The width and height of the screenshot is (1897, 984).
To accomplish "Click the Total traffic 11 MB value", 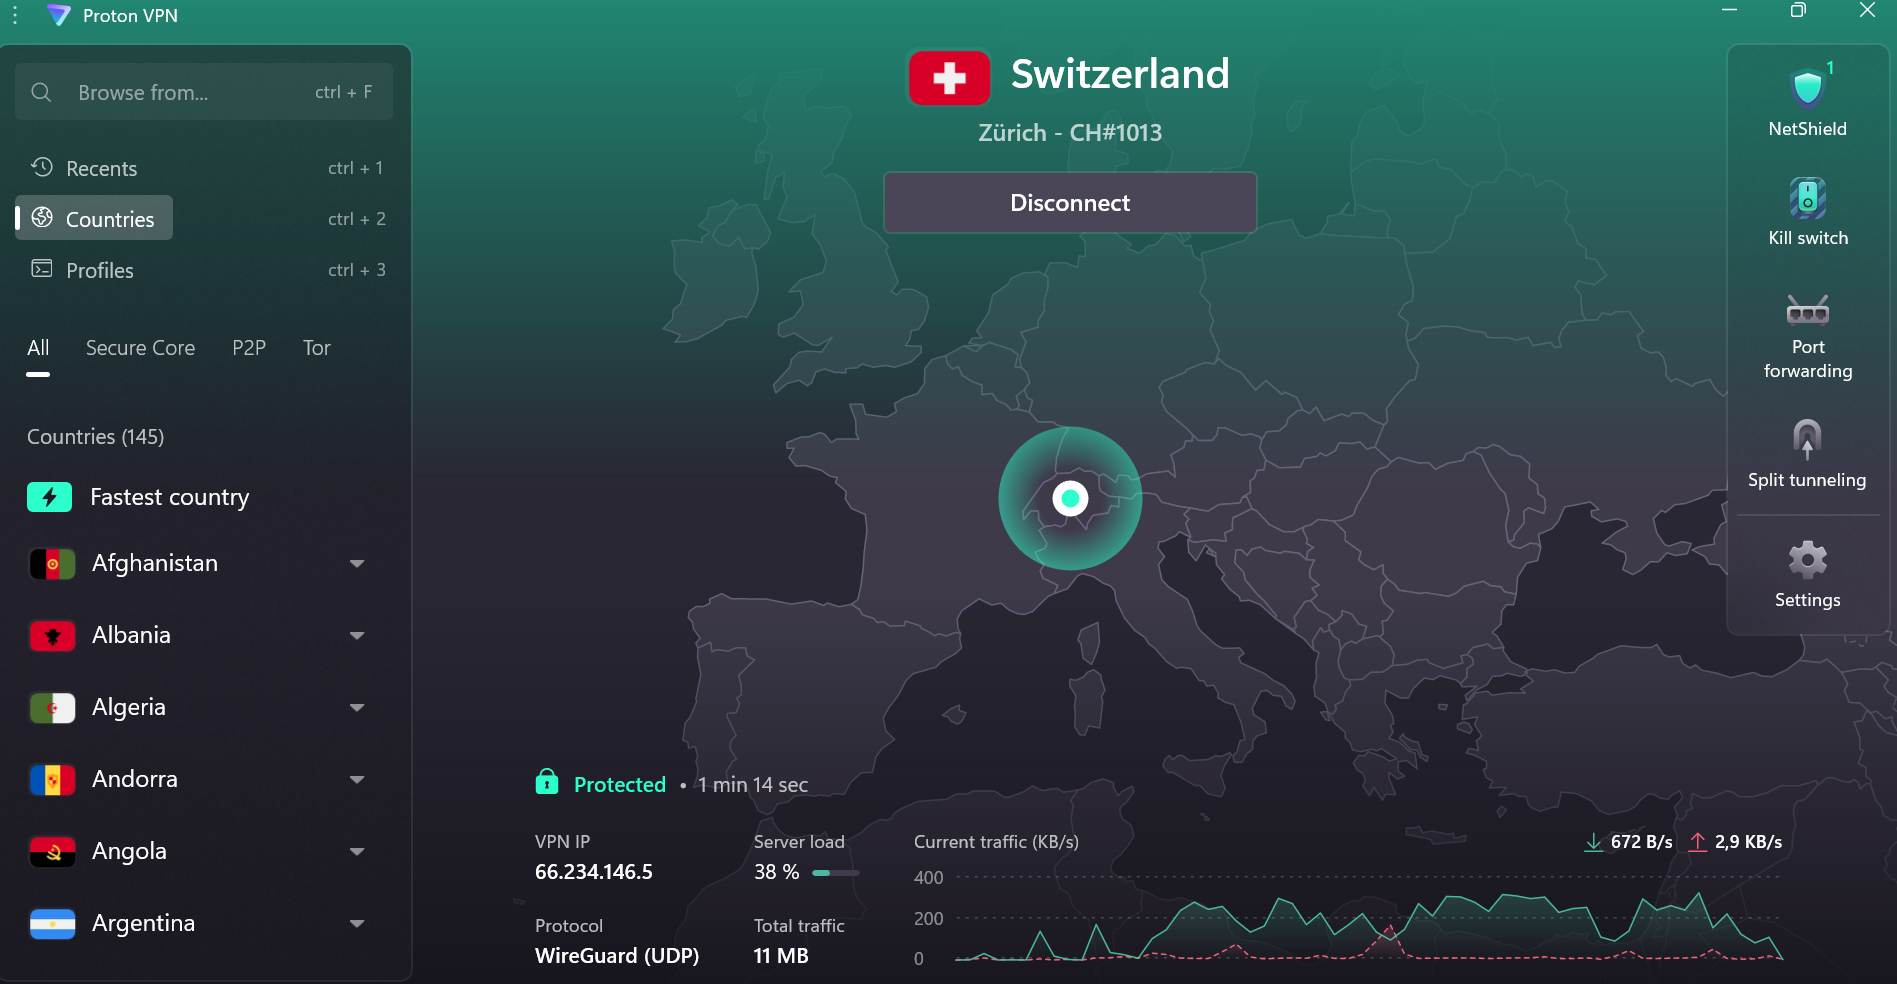I will (781, 956).
